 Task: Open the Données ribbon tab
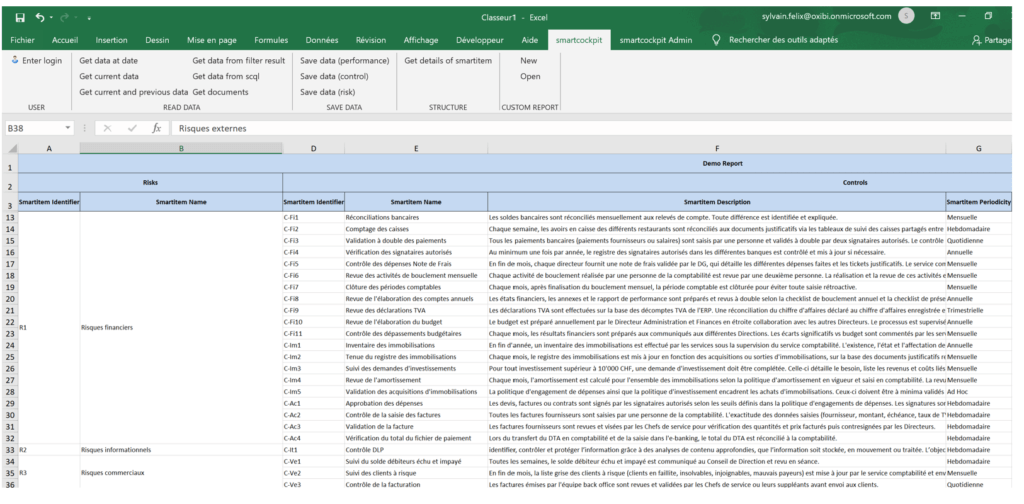pyautogui.click(x=321, y=40)
